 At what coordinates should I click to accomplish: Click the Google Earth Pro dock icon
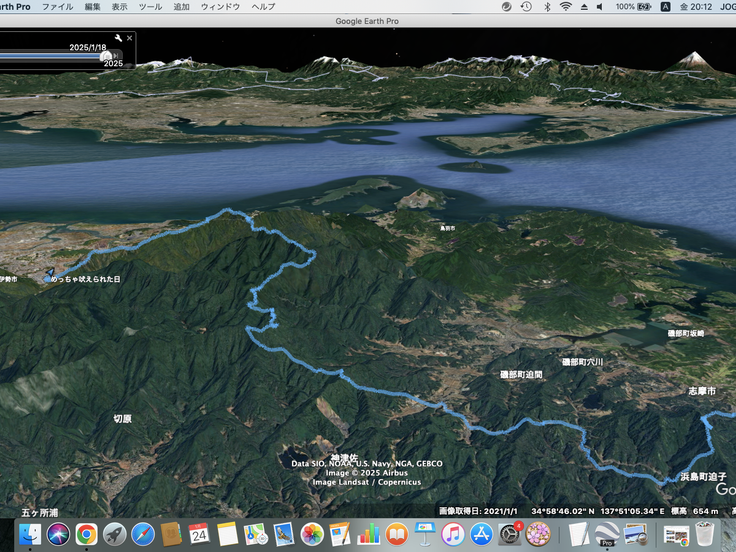coord(606,534)
